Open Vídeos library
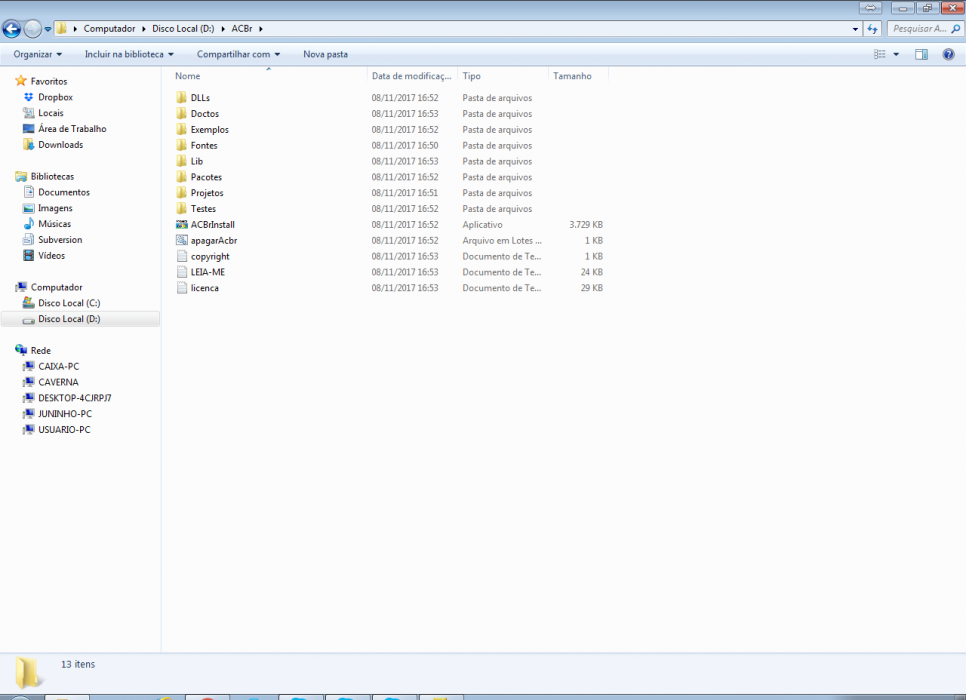 51,256
